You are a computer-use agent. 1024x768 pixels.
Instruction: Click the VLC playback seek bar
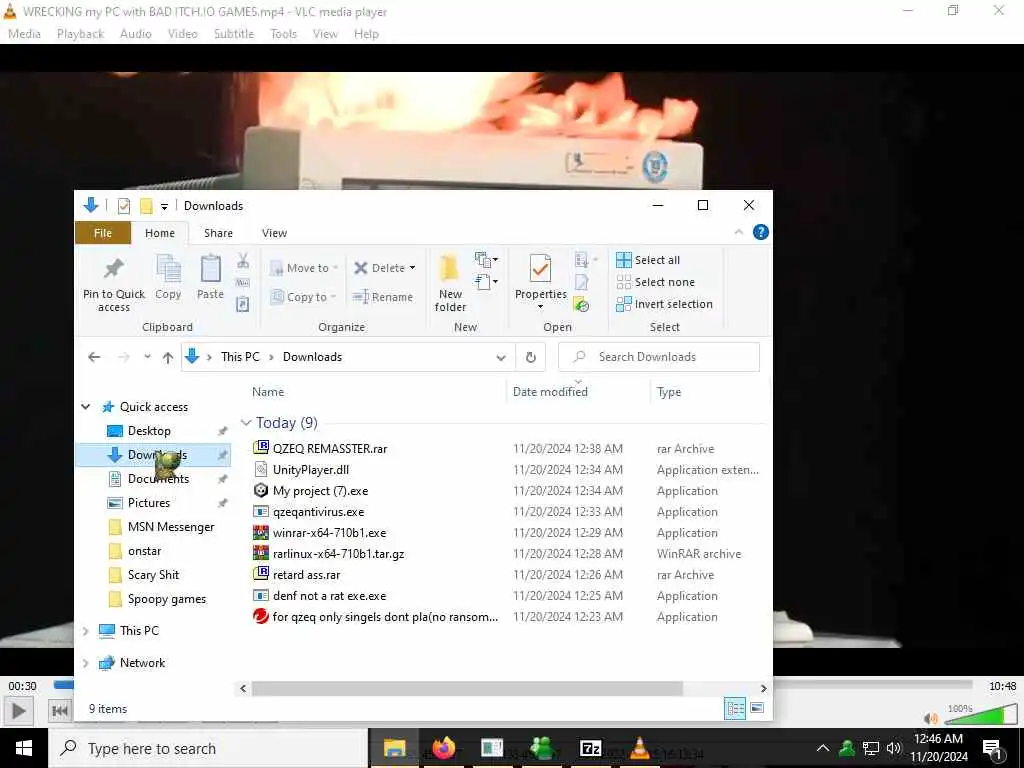point(513,685)
